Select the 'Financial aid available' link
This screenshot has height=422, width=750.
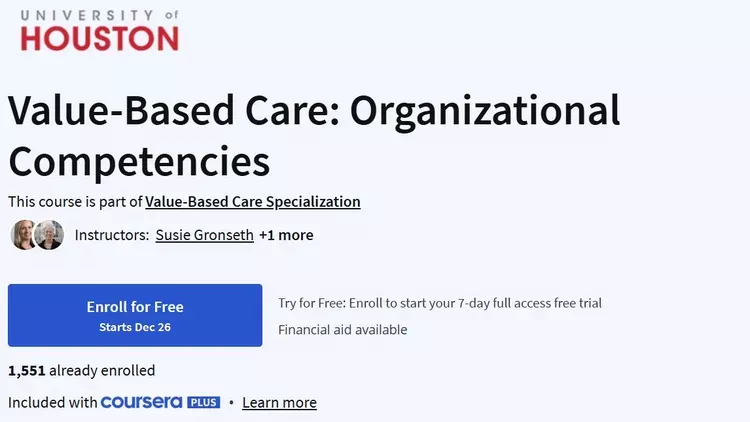click(342, 330)
